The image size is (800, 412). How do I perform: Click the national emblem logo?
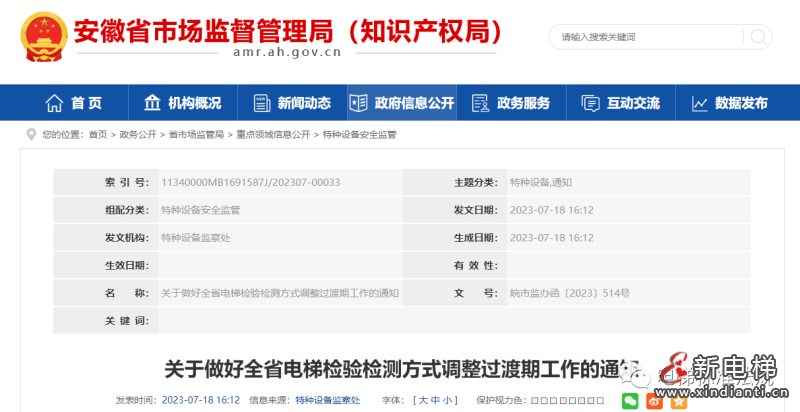coord(44,37)
